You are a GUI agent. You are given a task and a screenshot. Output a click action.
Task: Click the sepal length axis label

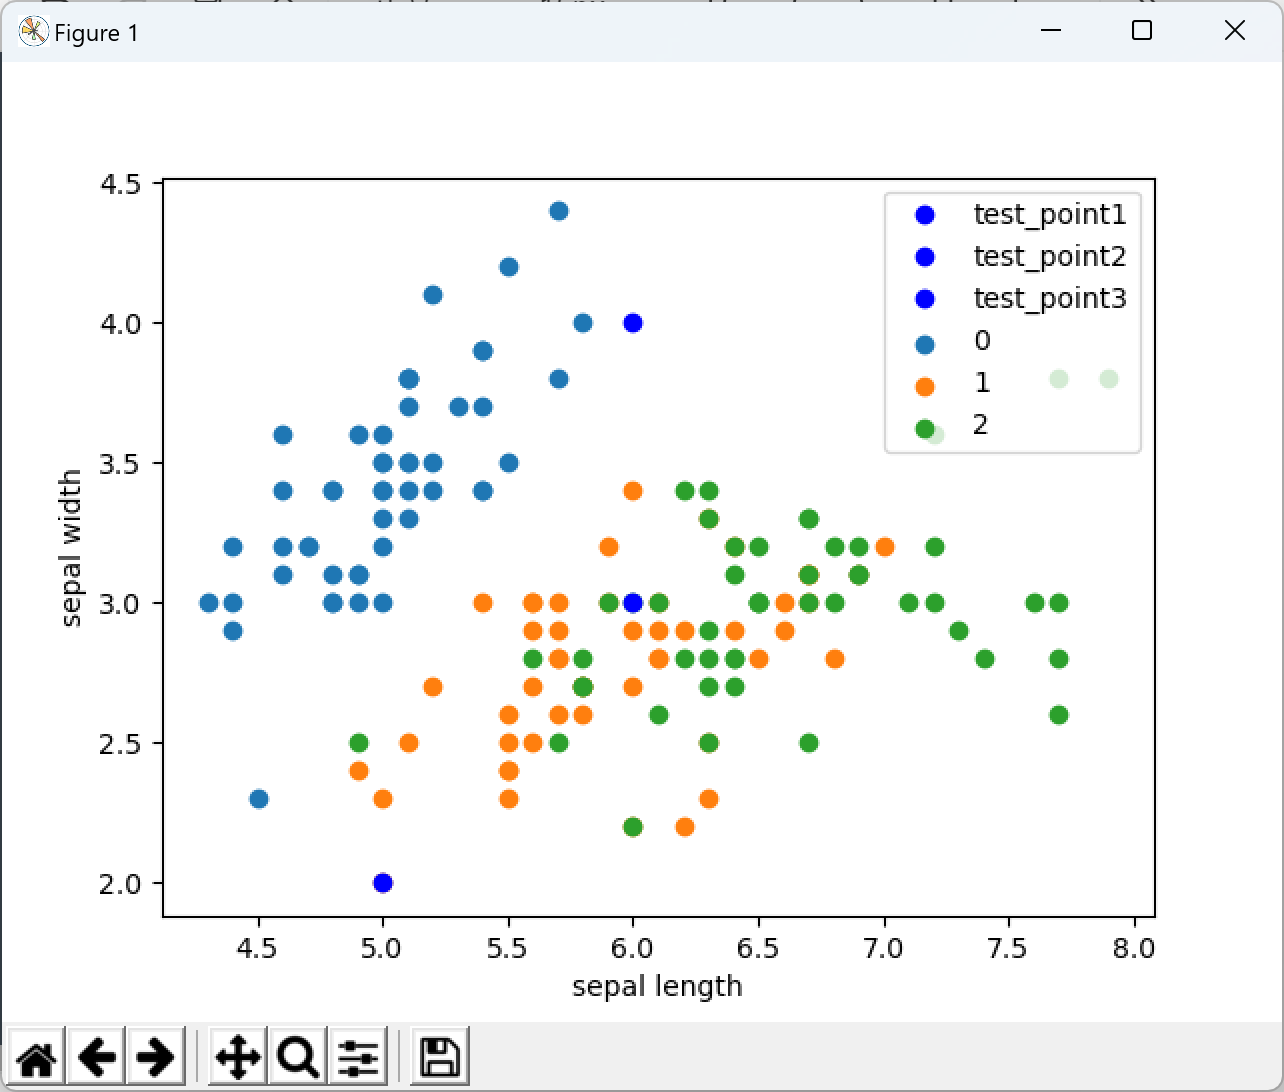click(657, 986)
